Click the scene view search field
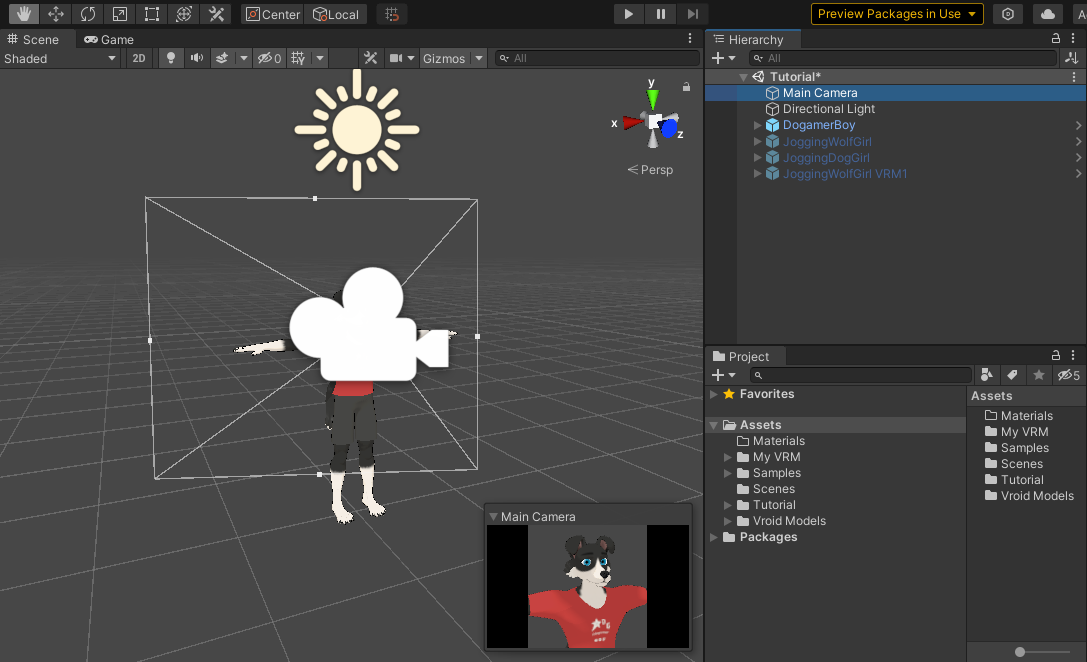 tap(597, 58)
